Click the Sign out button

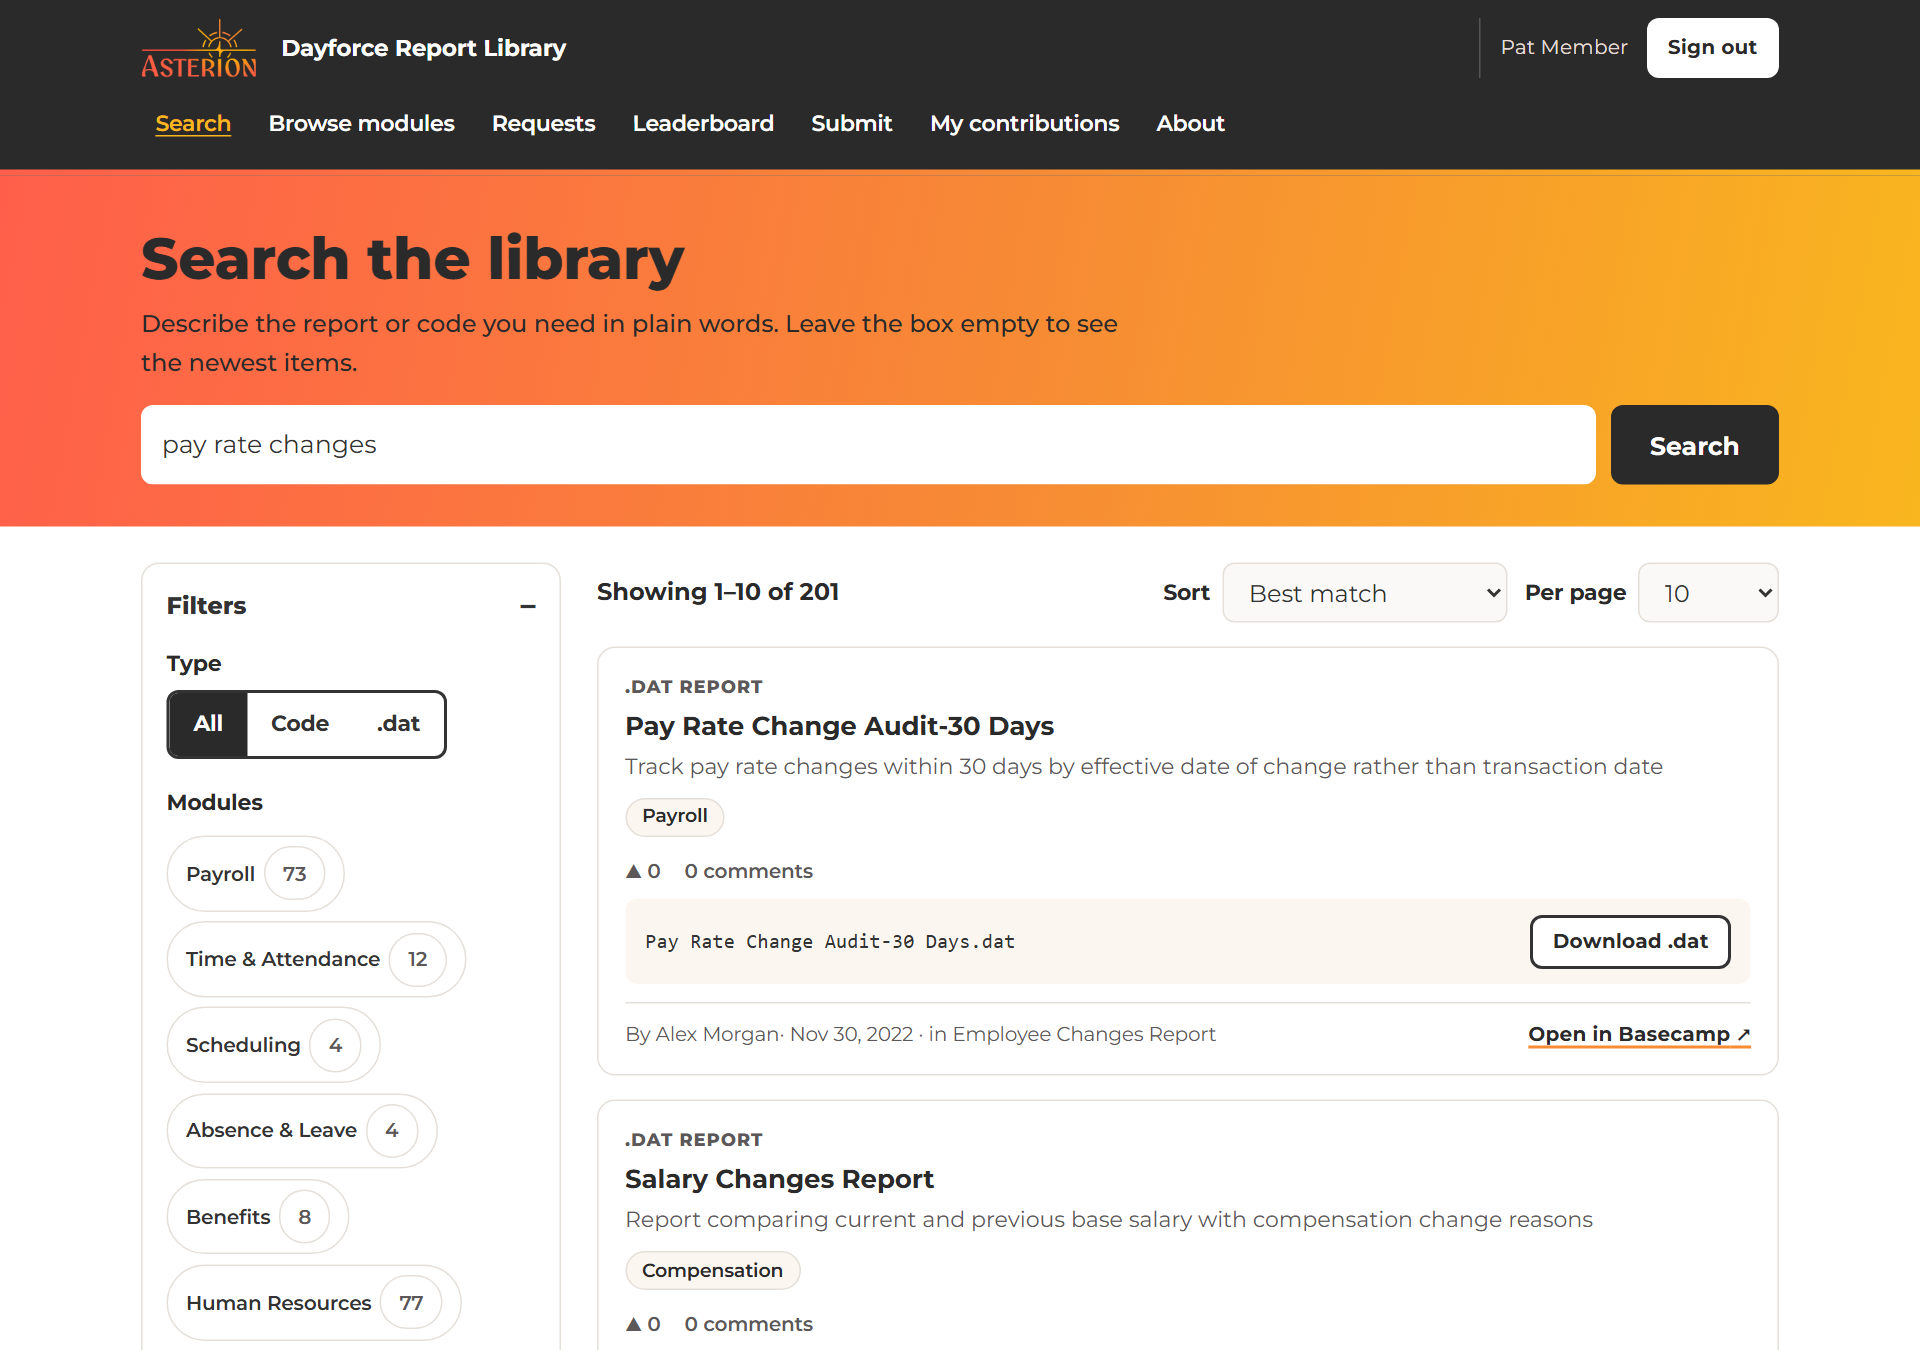tap(1712, 48)
